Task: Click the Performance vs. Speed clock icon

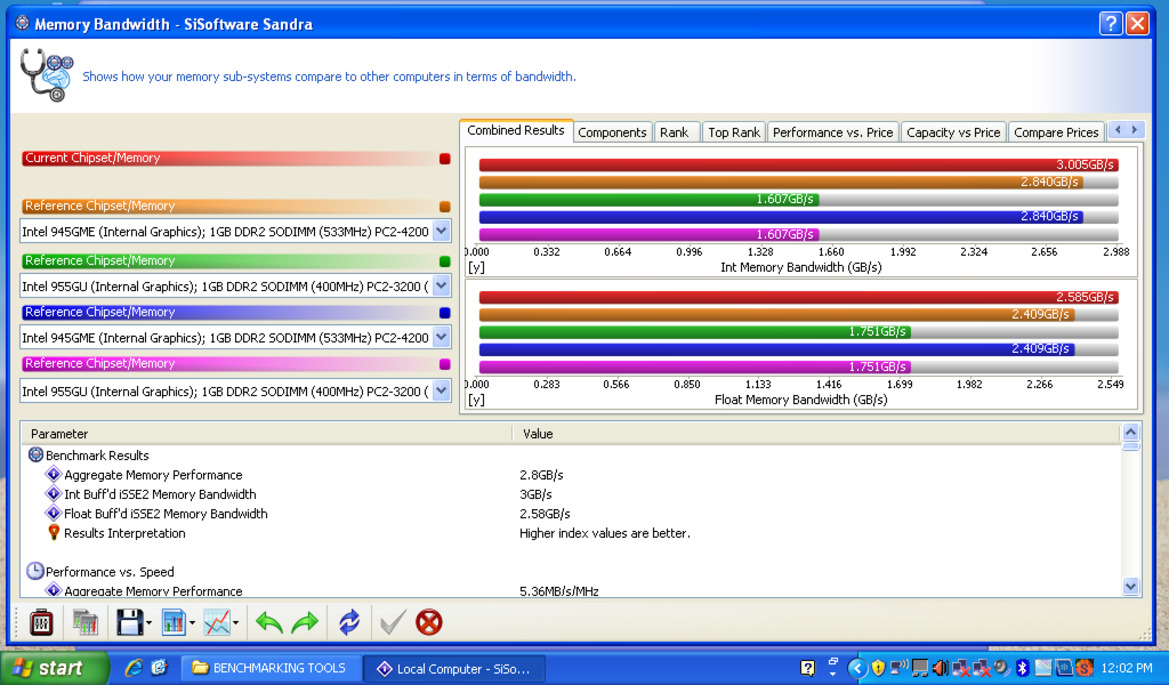Action: (x=35, y=571)
